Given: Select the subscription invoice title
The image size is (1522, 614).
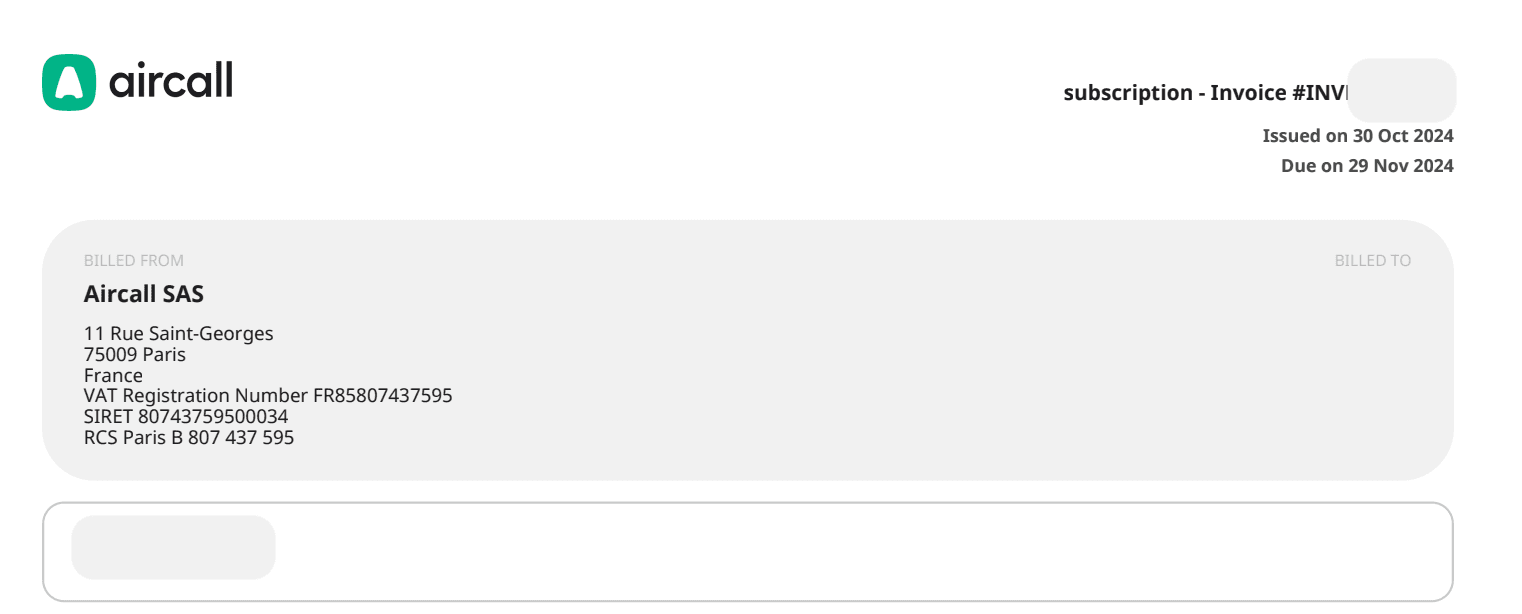Looking at the screenshot, I should coord(1205,93).
